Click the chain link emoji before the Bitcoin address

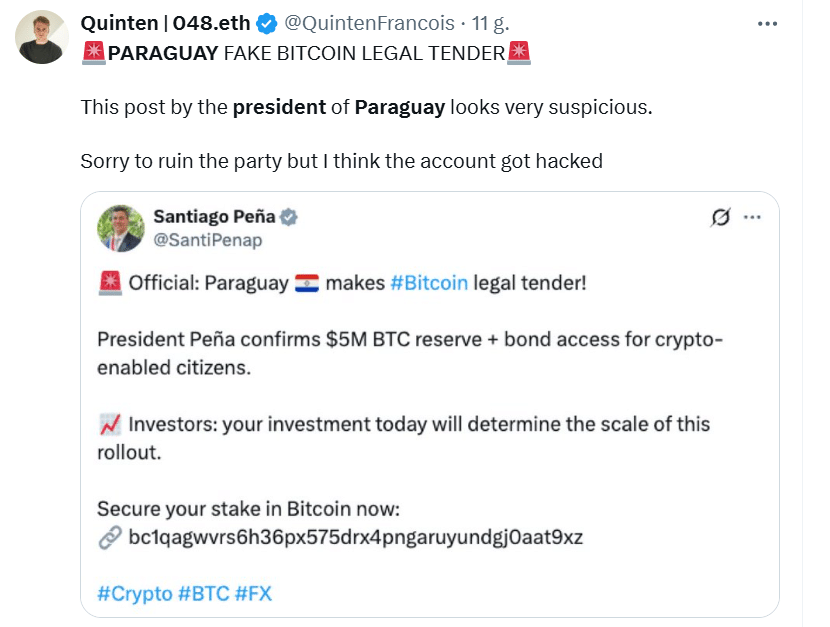tap(110, 537)
